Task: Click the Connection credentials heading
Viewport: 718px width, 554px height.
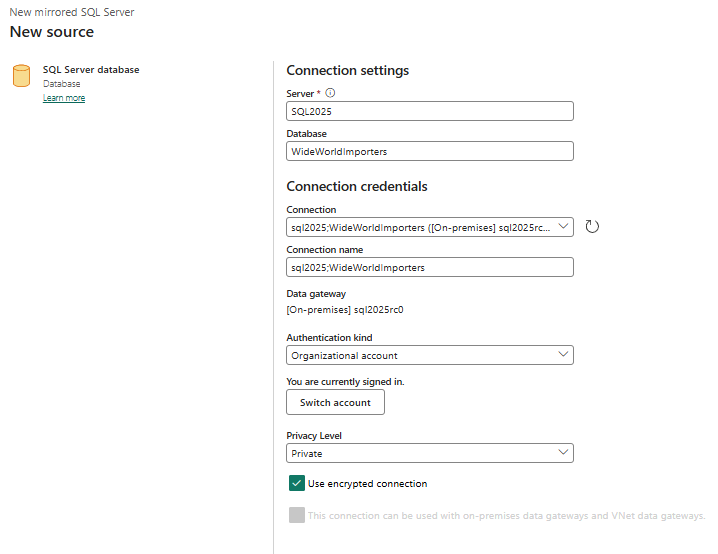Action: pyautogui.click(x=357, y=187)
